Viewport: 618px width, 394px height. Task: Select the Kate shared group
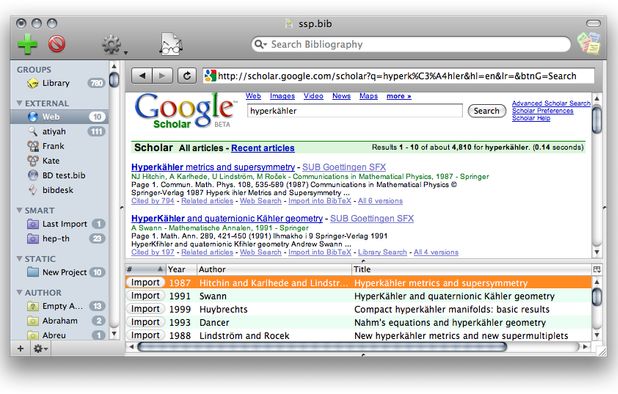[59, 161]
